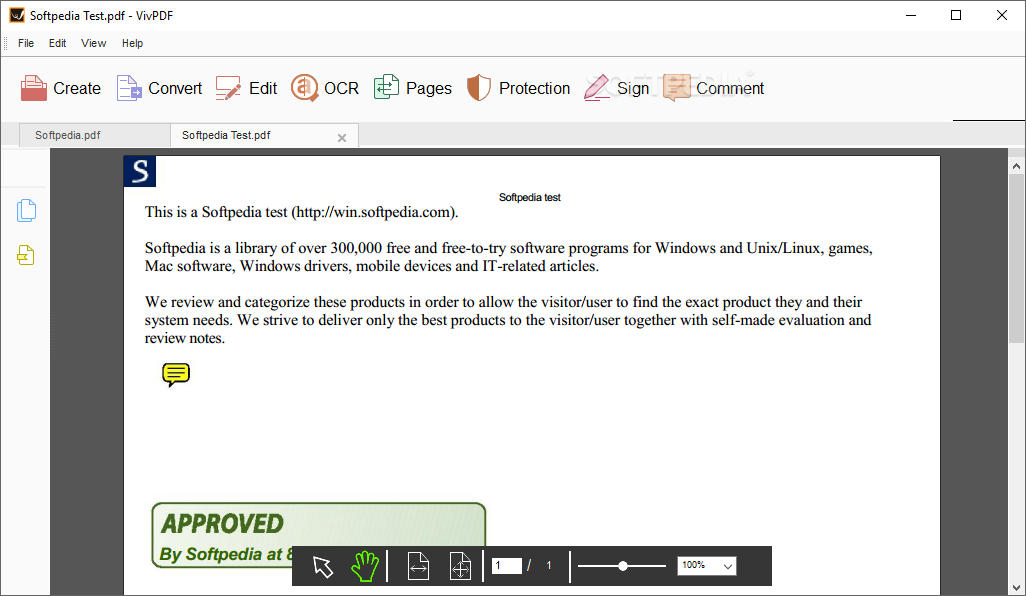This screenshot has height=596, width=1026.
Task: Fit page to width
Action: click(418, 566)
